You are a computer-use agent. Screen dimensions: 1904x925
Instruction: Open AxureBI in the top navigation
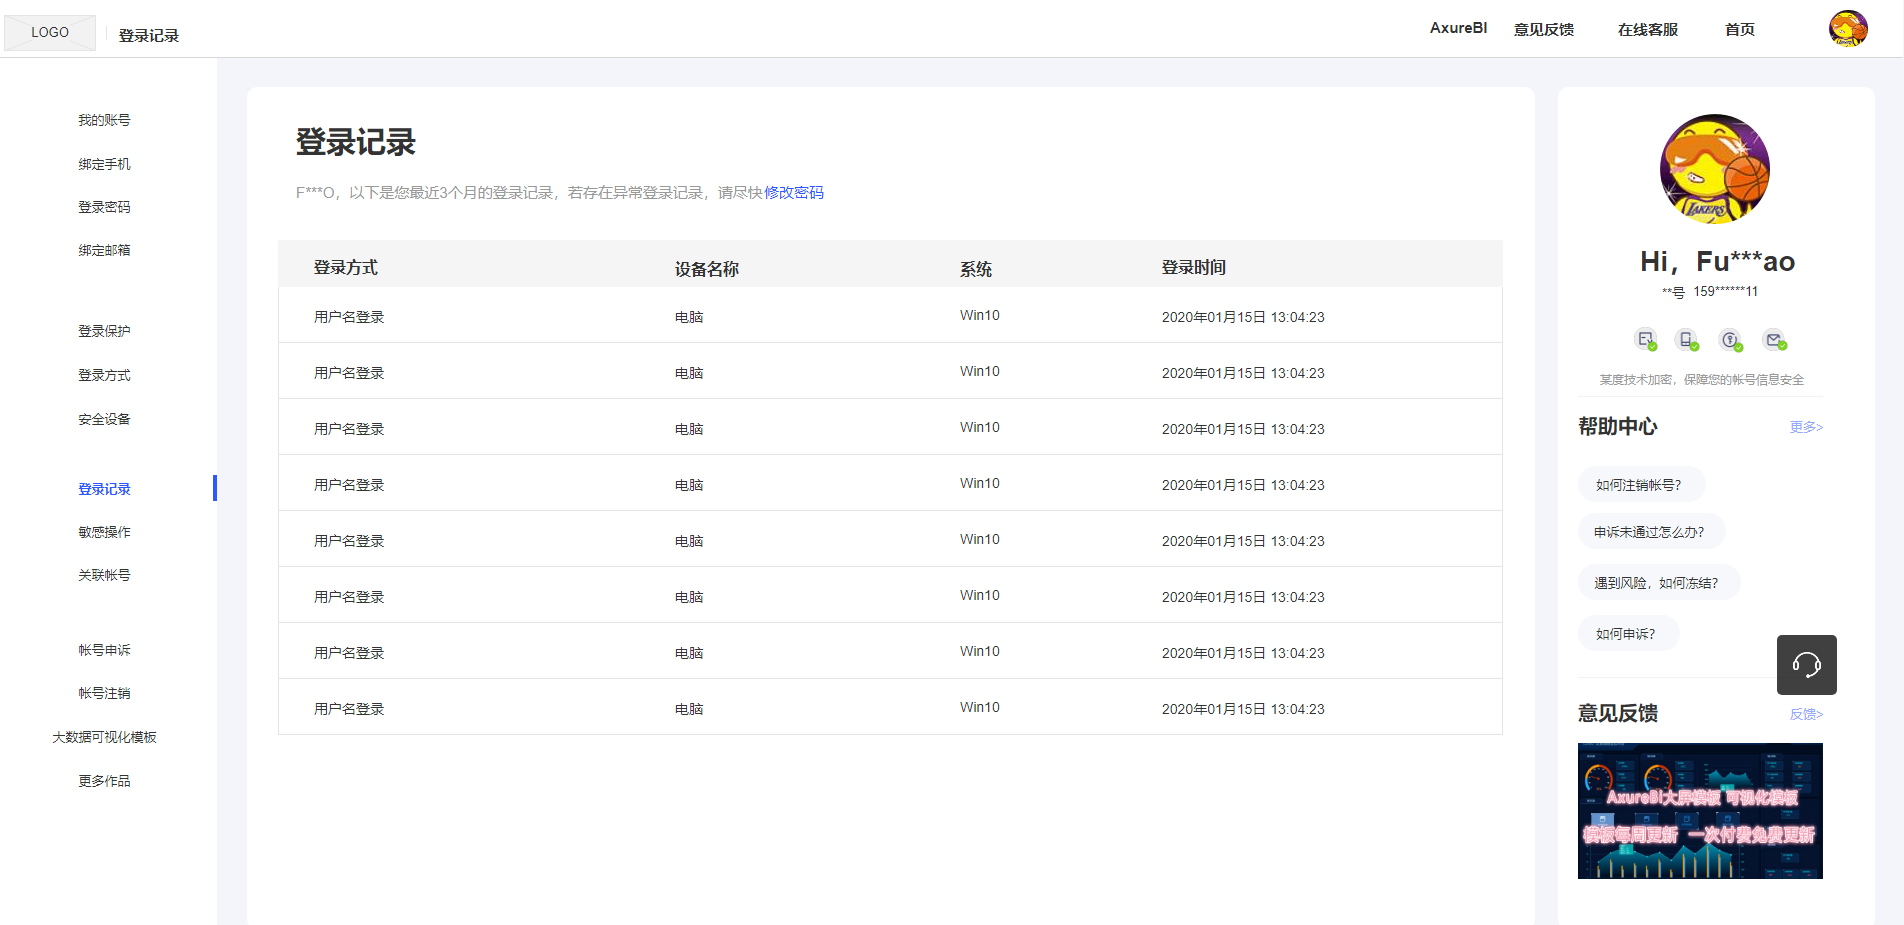click(1458, 28)
